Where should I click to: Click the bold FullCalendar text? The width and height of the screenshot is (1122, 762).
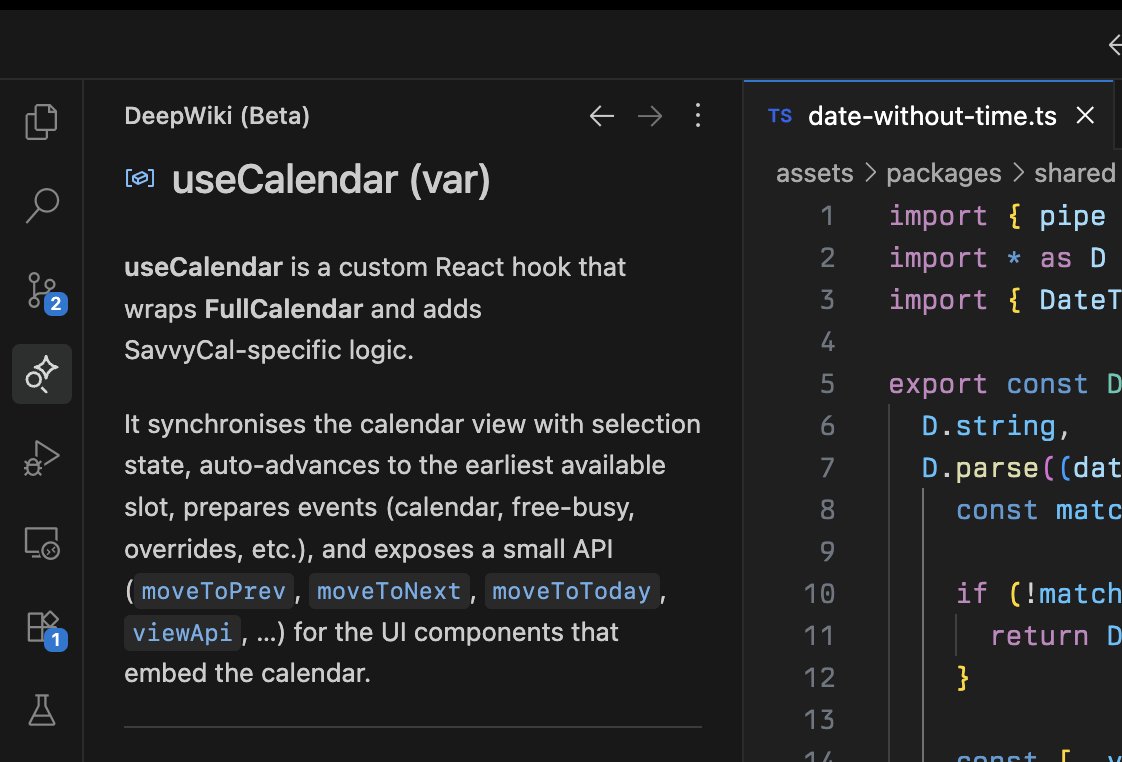[284, 309]
